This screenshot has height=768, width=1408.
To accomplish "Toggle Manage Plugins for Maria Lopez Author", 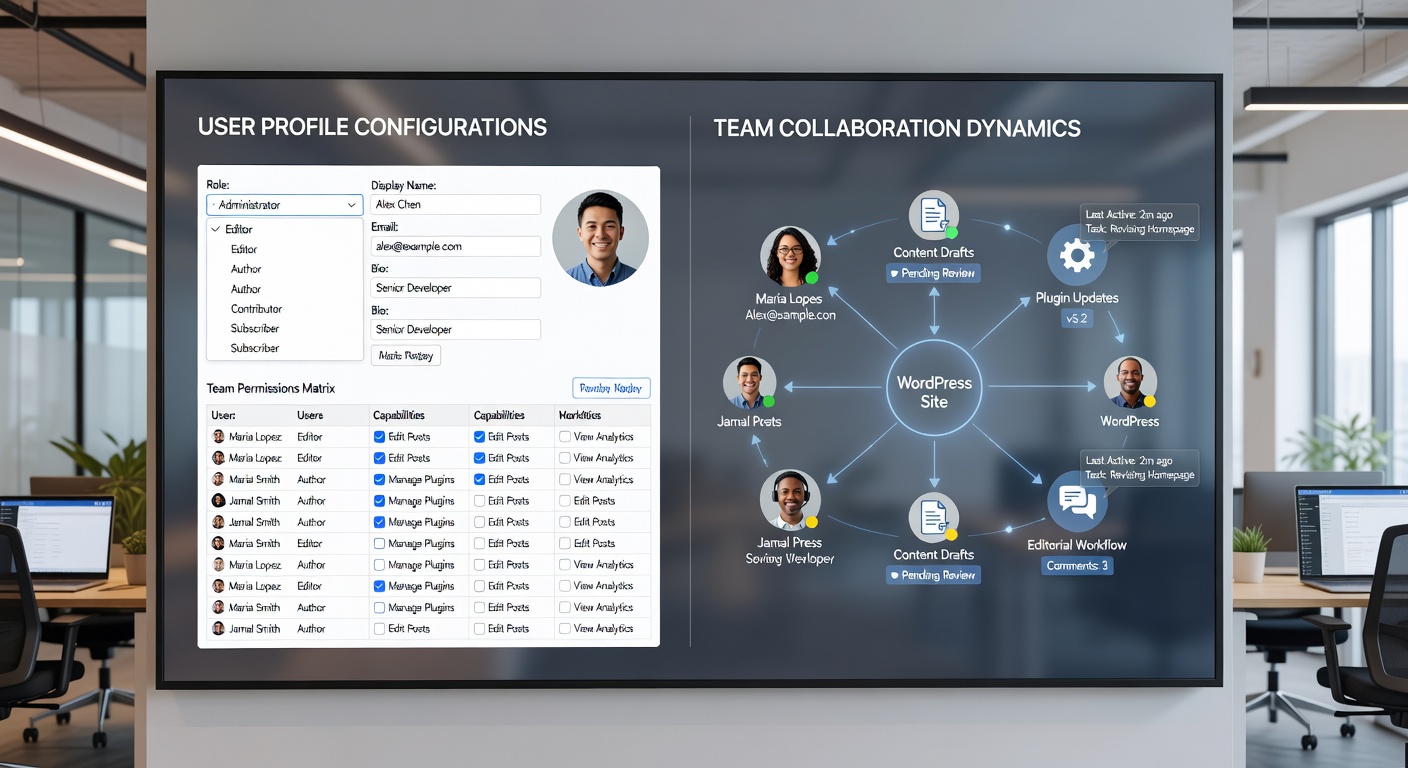I will [379, 565].
